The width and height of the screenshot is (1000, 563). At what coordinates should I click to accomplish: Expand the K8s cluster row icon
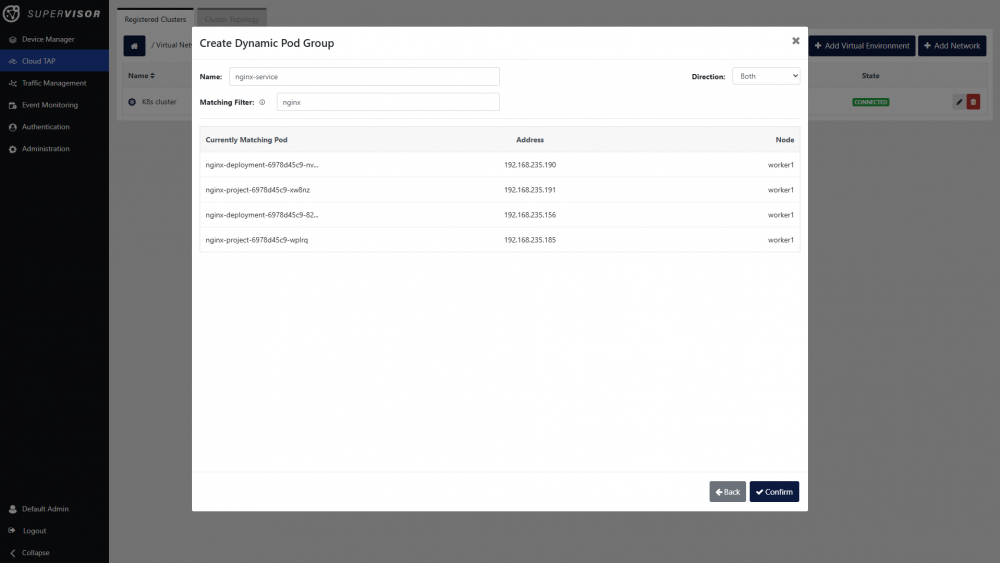(x=132, y=102)
